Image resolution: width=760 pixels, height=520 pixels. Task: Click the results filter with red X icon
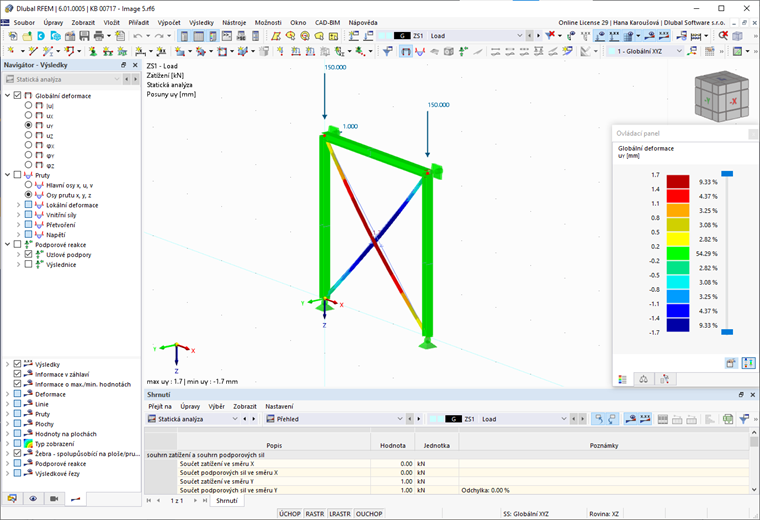pos(550,36)
